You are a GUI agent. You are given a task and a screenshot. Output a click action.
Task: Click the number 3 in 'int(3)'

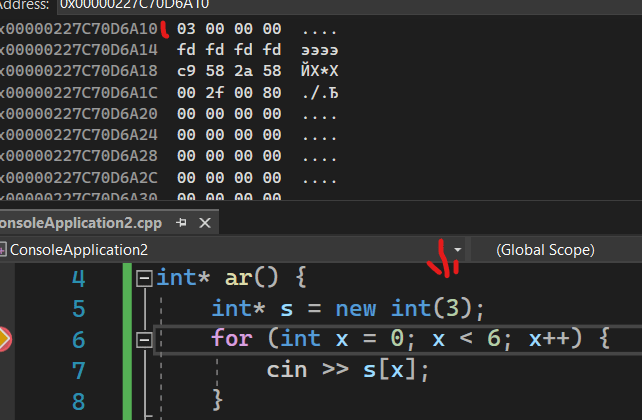click(452, 308)
